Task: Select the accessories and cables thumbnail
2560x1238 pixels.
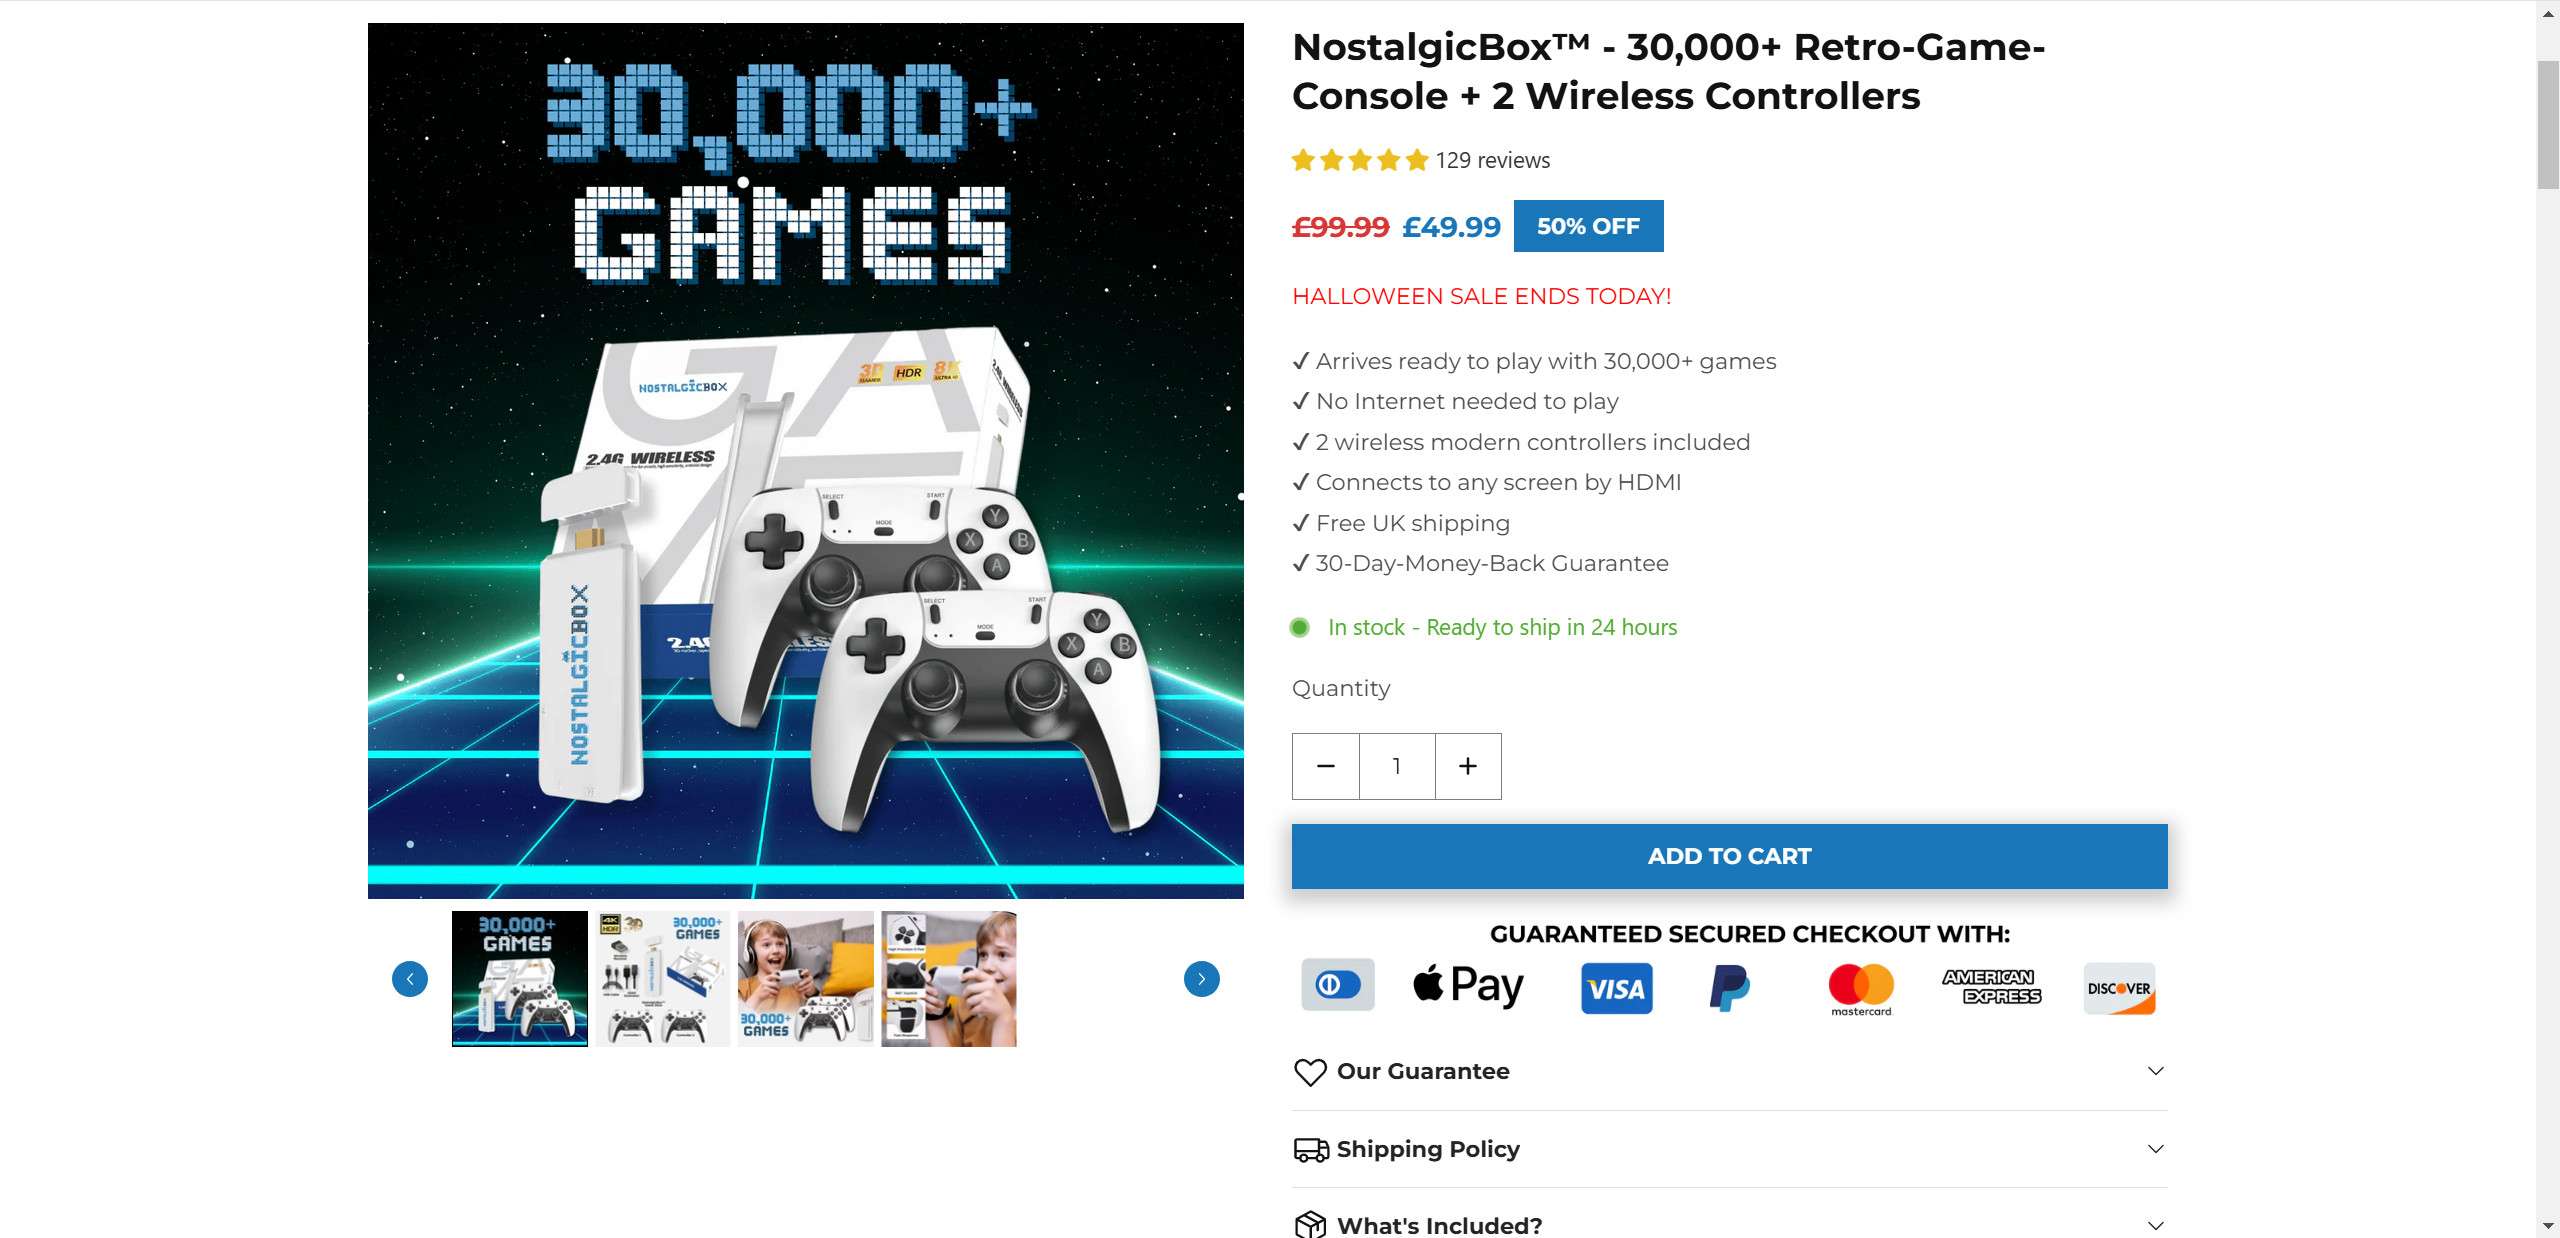Action: click(x=663, y=979)
